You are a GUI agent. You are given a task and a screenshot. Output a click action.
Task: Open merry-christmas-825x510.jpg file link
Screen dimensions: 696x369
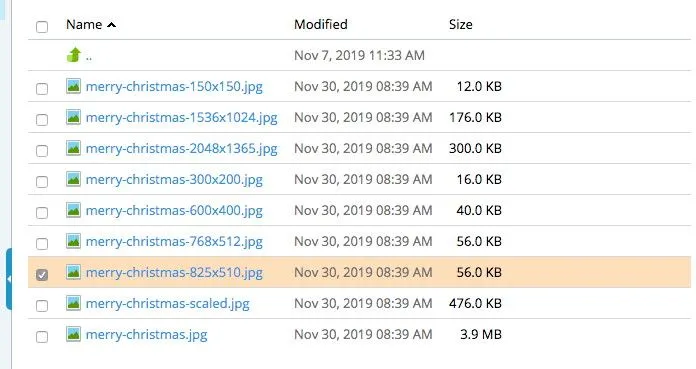pos(174,272)
